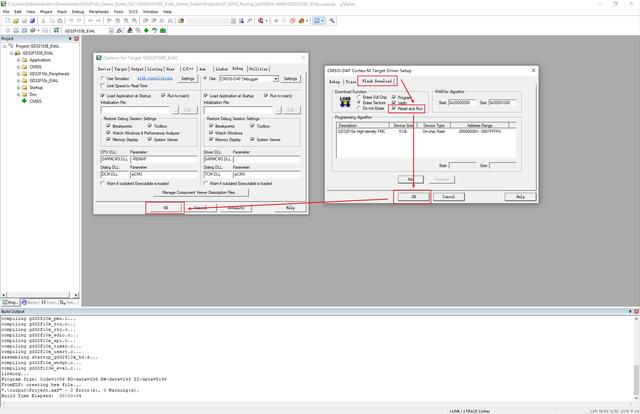
Task: Switch to Utilities tab in Options dialog
Action: [x=258, y=69]
